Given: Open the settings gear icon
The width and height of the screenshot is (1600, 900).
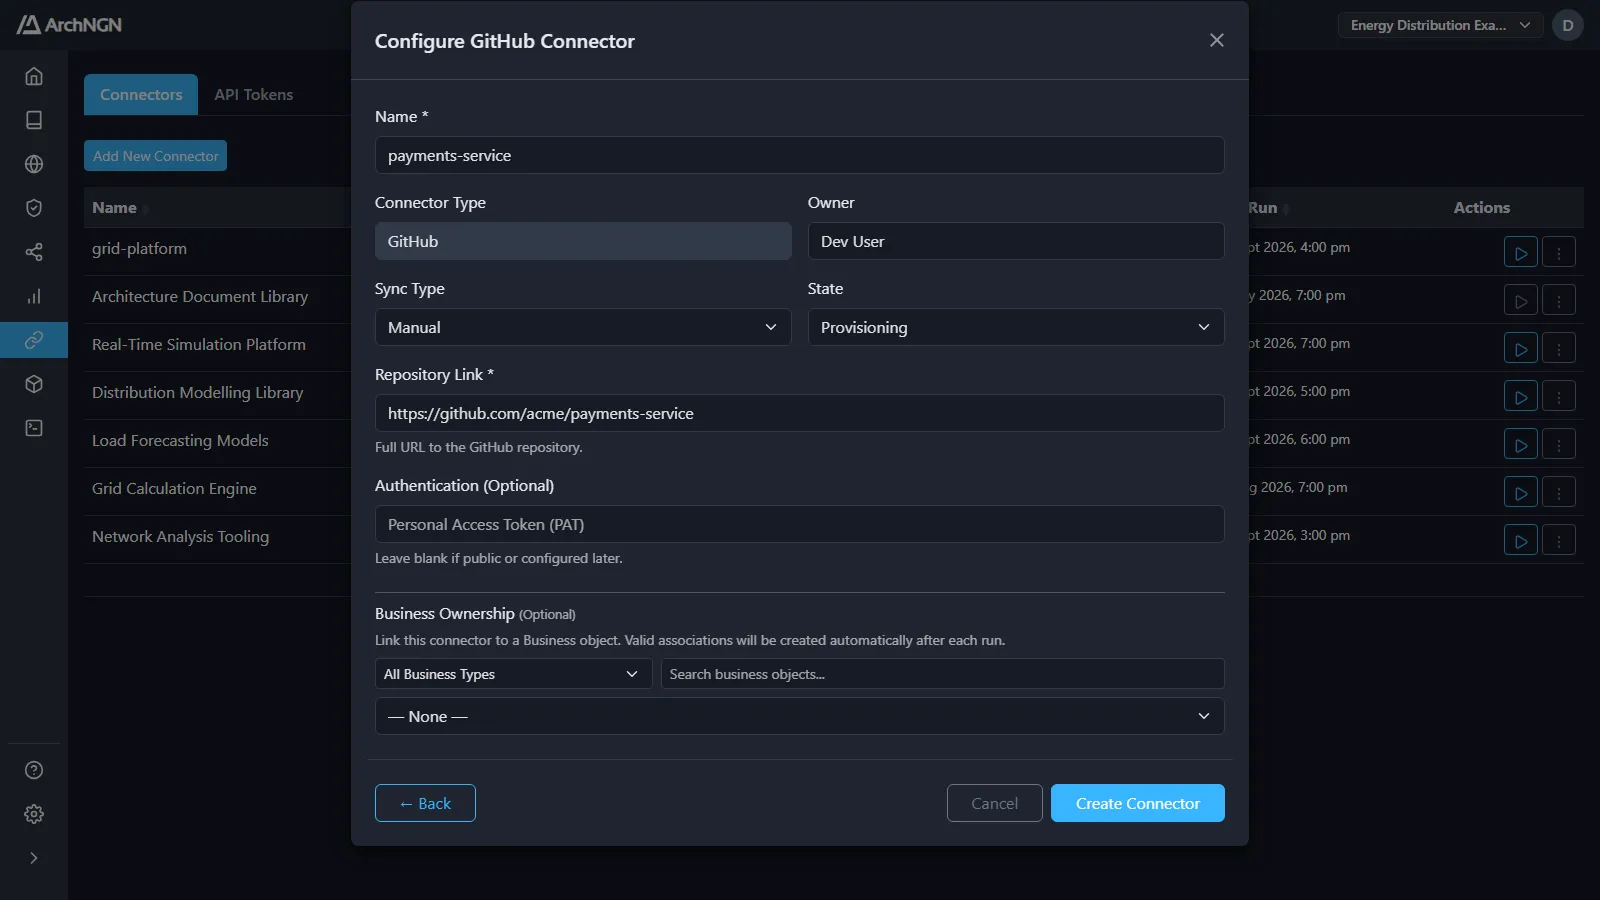Looking at the screenshot, I should tap(34, 814).
